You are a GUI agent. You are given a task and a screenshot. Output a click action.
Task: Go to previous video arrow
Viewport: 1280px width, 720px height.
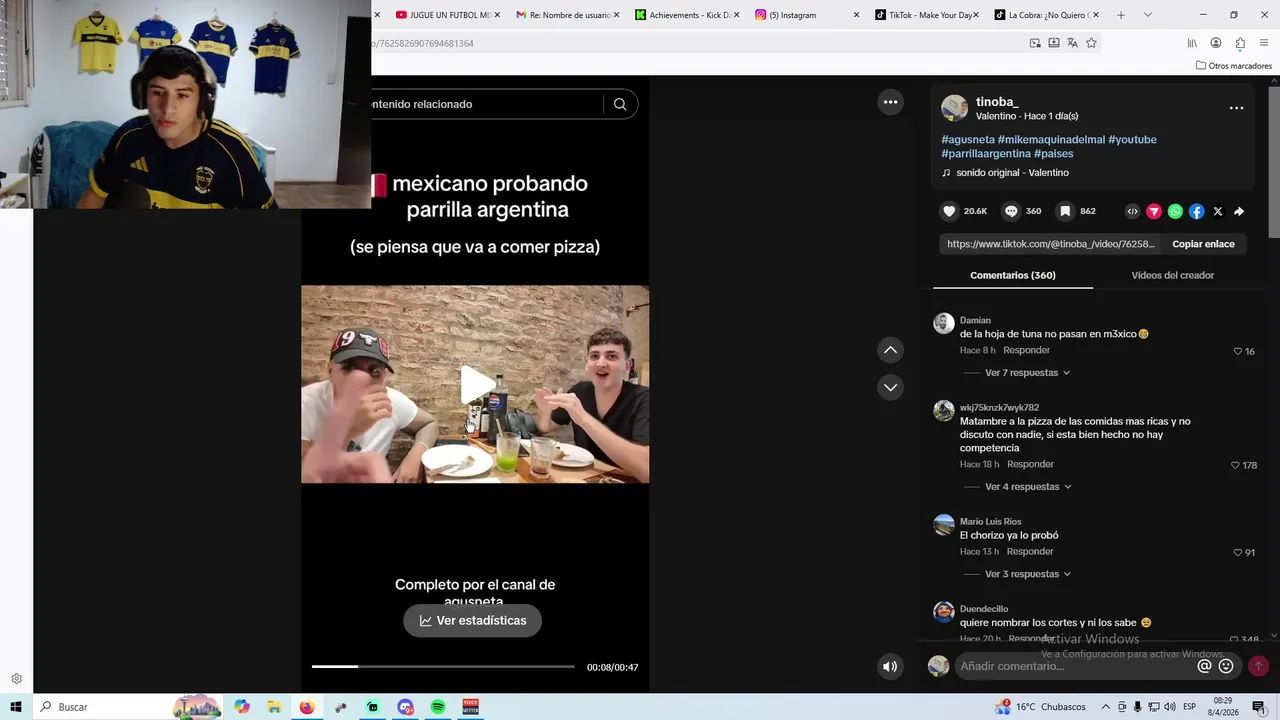(890, 350)
